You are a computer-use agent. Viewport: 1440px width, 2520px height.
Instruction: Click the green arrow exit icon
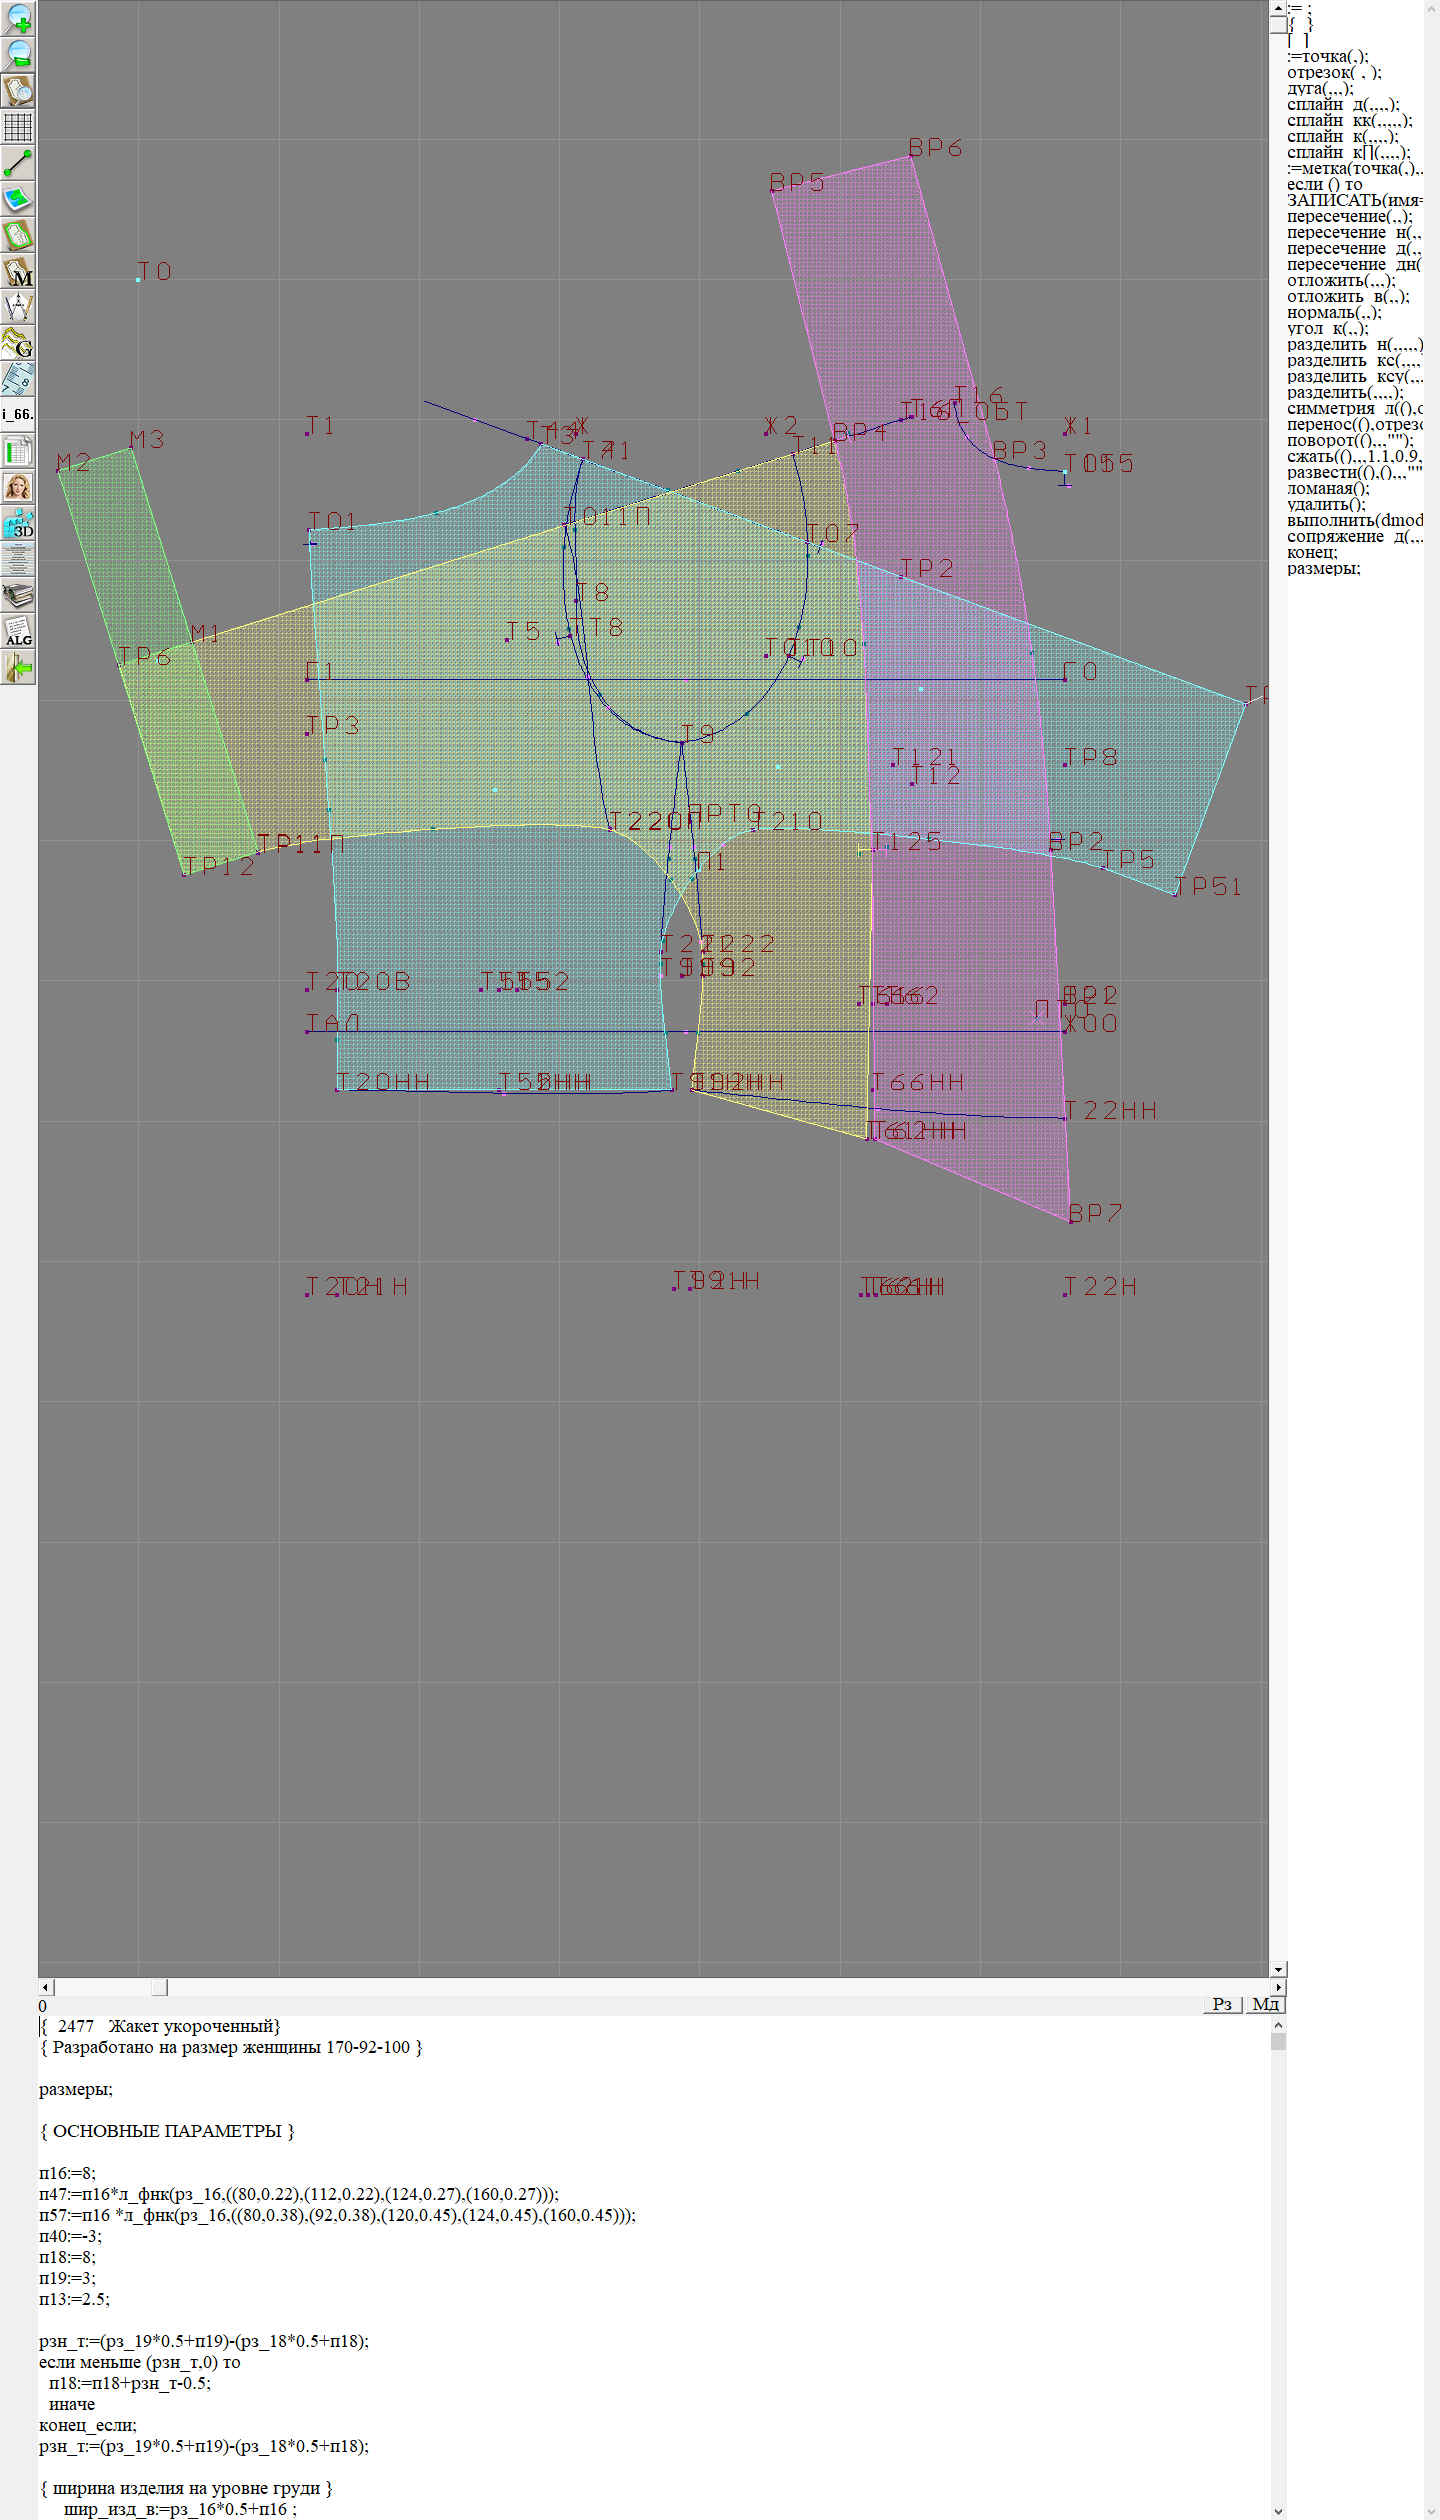(x=18, y=667)
